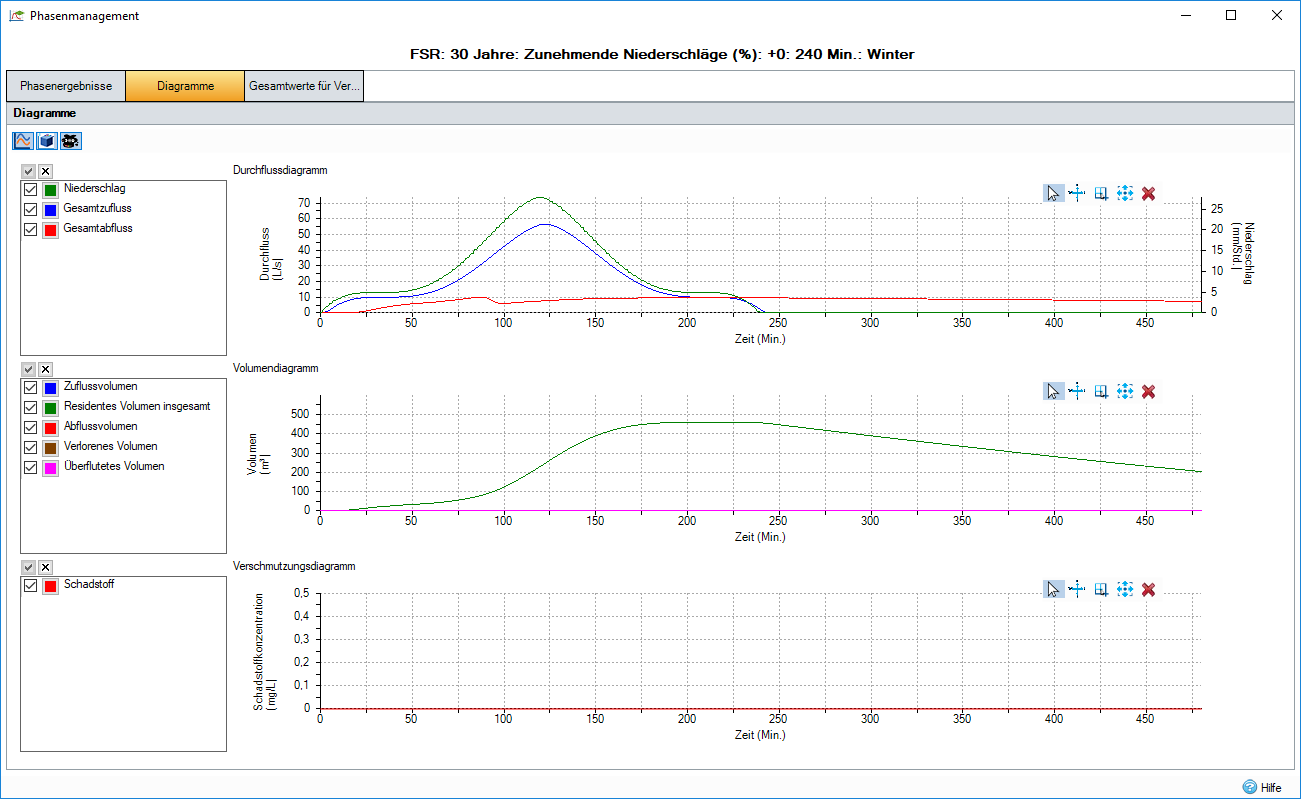Check all series above the Zuflussvolumen list
Screen dimensions: 1301x799
pos(29,370)
